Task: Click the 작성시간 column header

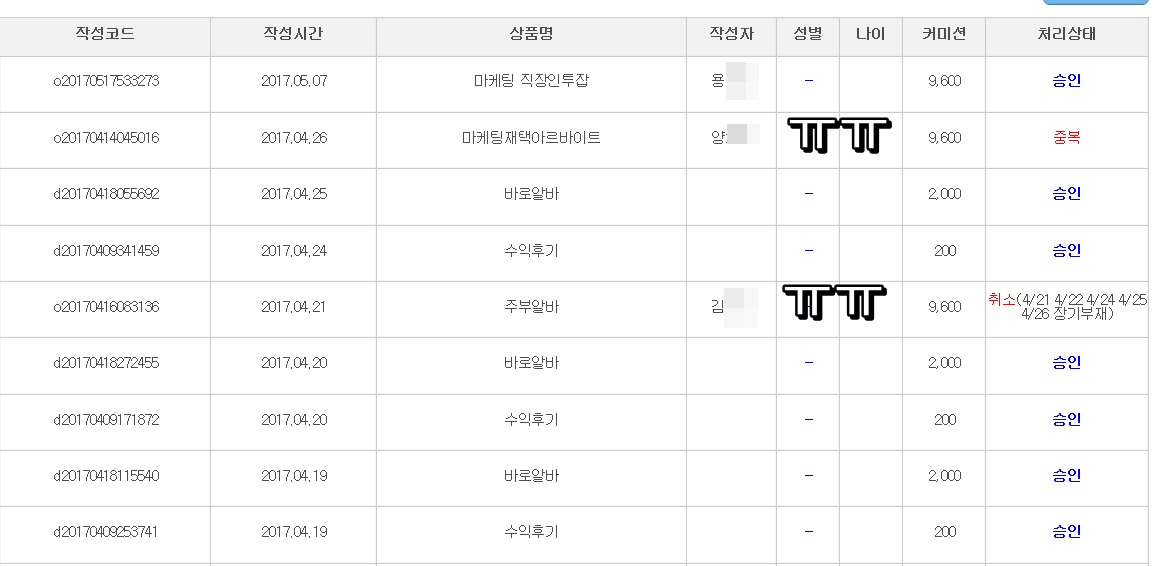Action: (293, 34)
